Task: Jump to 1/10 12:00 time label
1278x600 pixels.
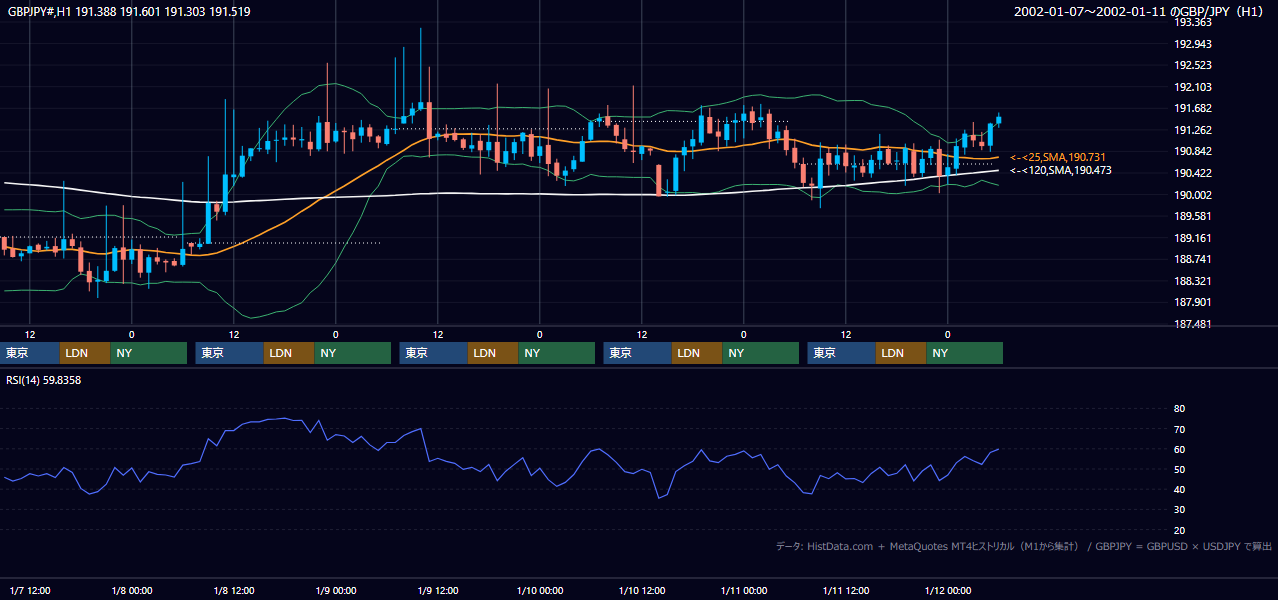Action: point(642,590)
